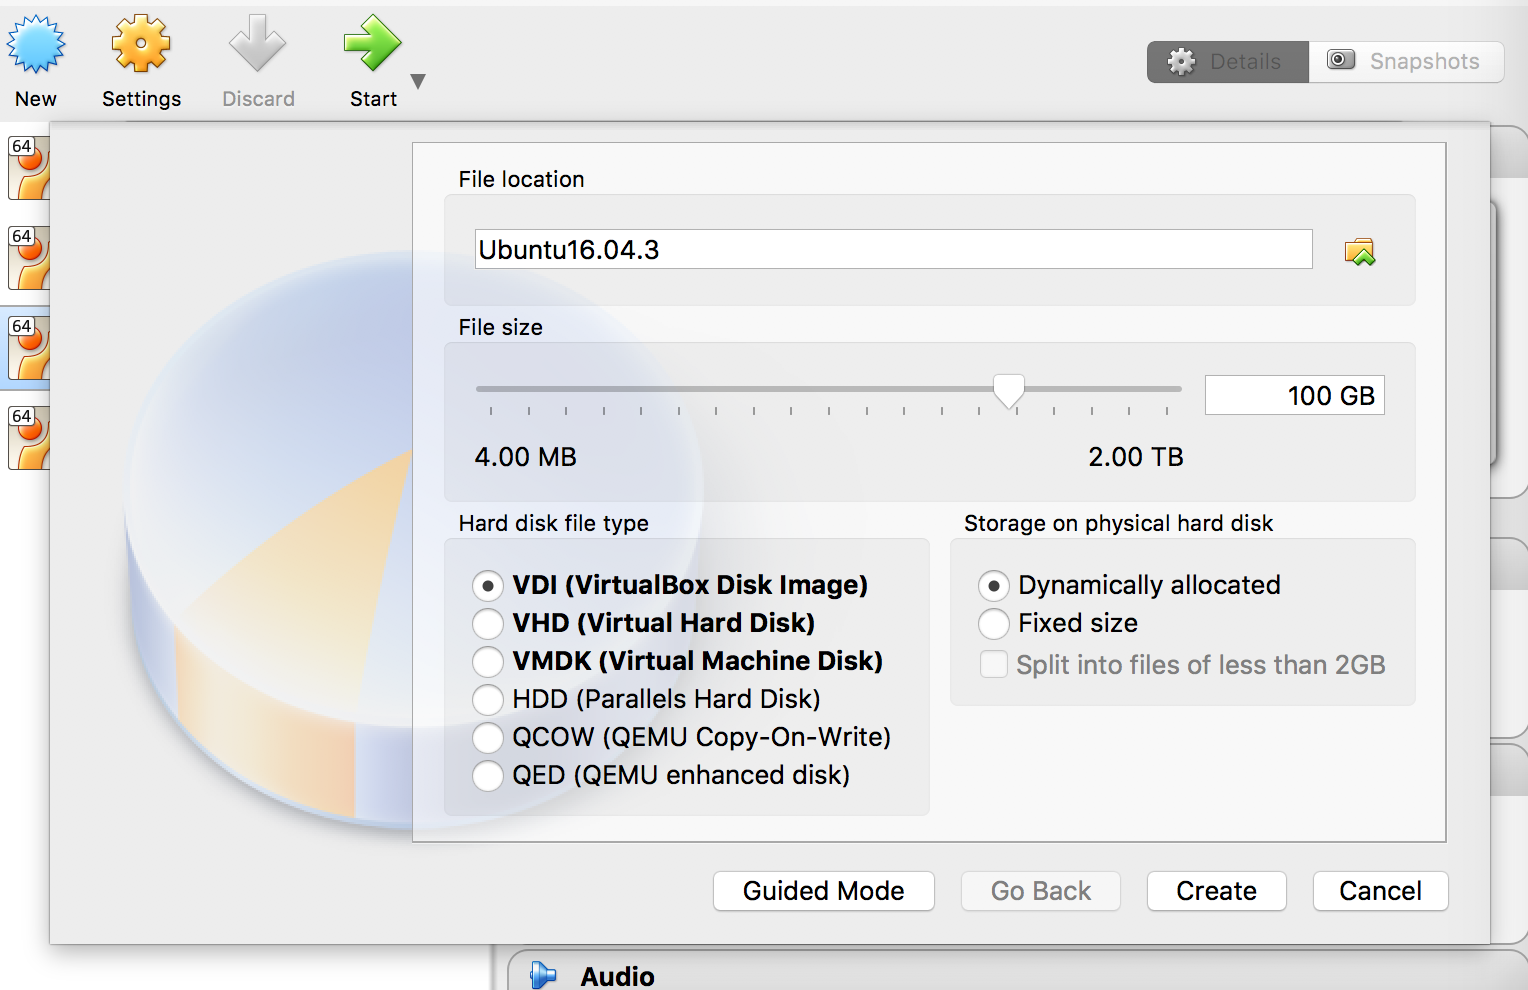Select the fourth VM icon in sidebar
Viewport: 1528px width, 990px height.
coord(28,438)
